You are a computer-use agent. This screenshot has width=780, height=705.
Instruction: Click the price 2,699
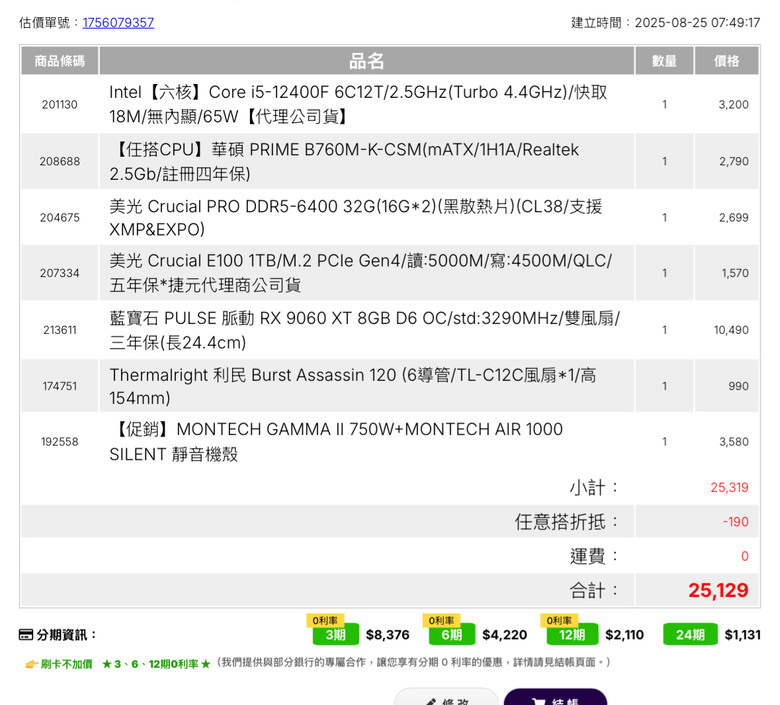[x=733, y=217]
